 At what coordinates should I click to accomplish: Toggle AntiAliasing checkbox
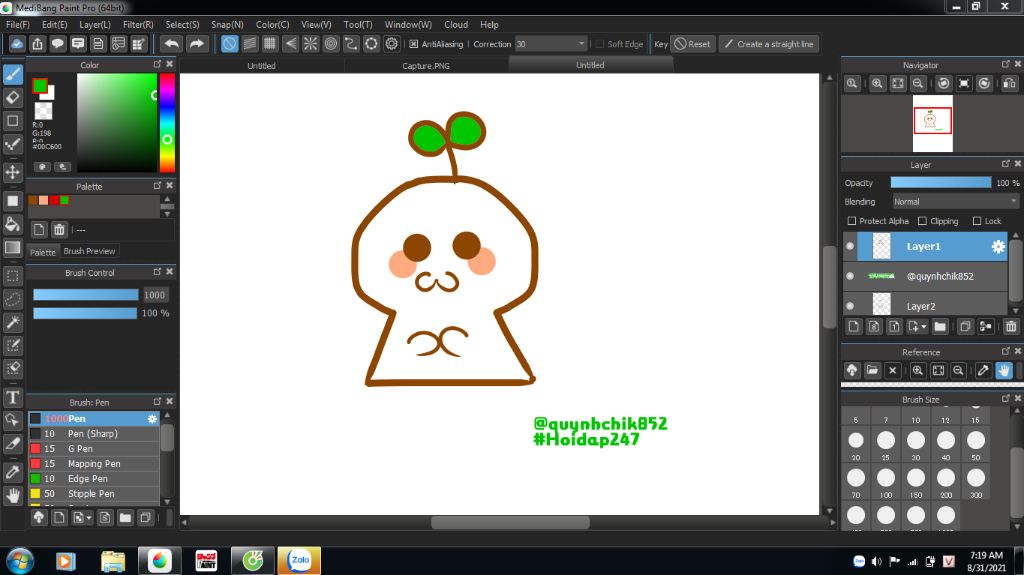point(413,44)
